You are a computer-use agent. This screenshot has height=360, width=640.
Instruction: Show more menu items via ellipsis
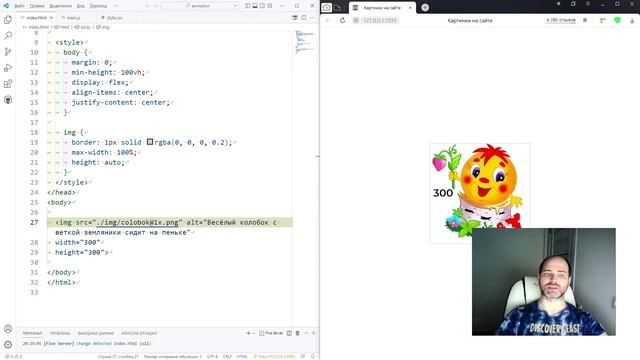click(x=116, y=6)
